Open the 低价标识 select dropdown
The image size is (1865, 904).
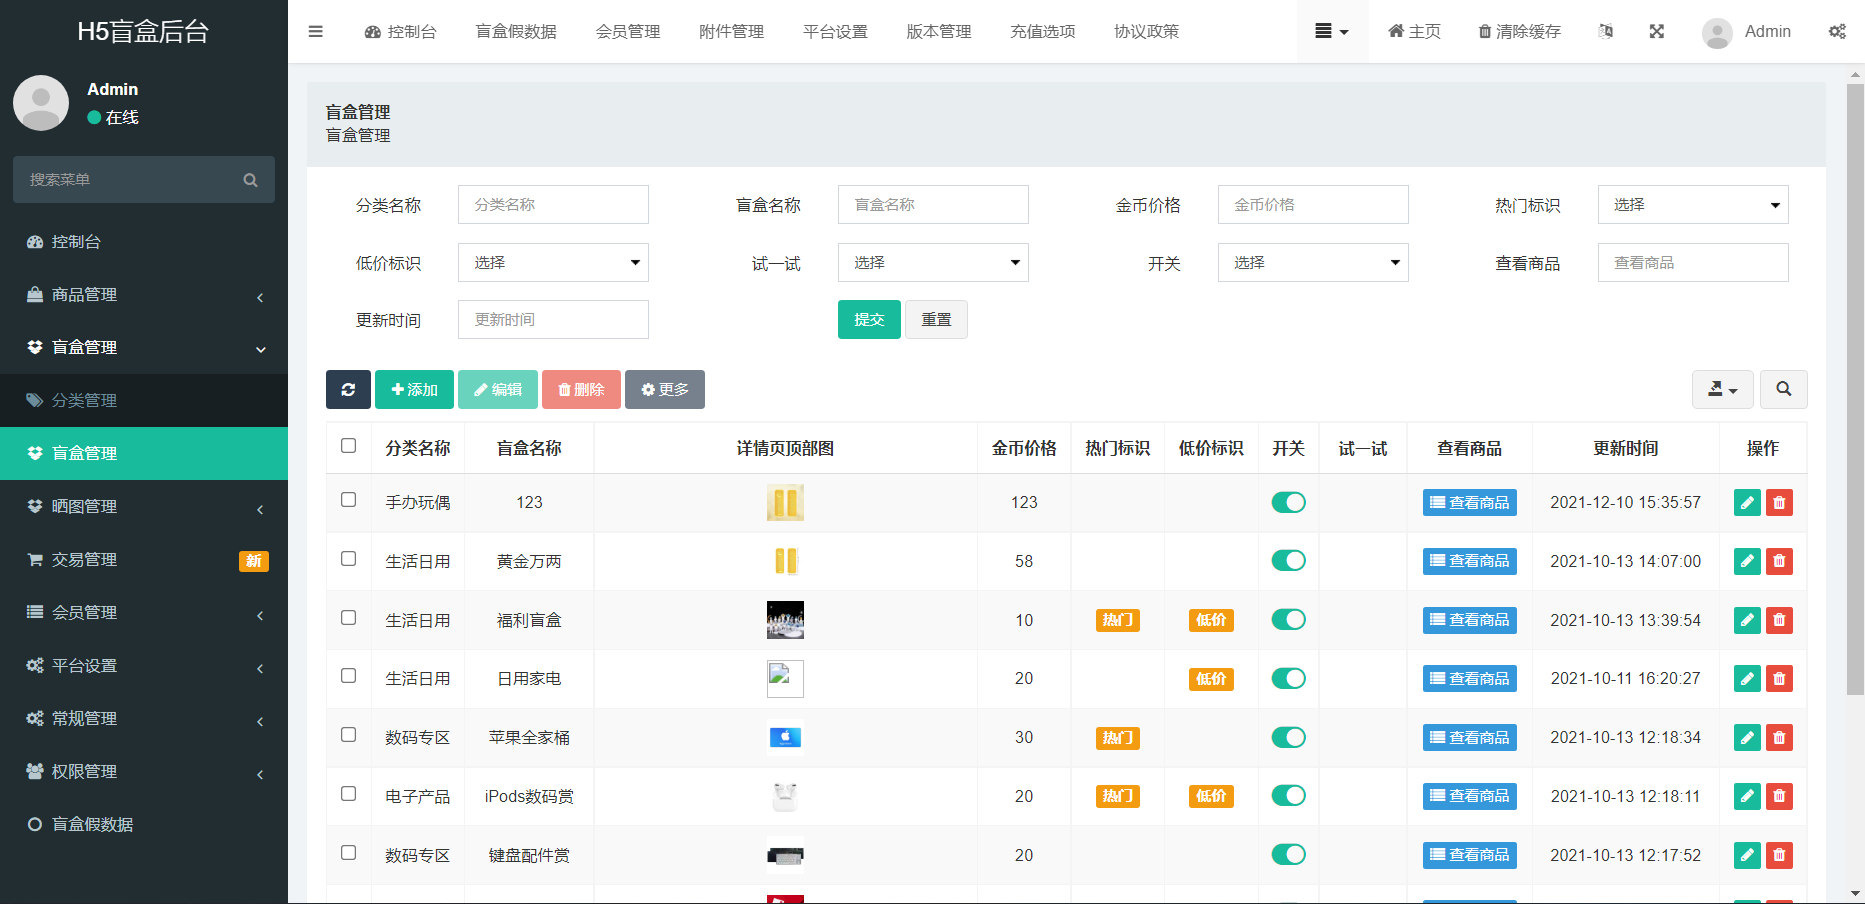point(553,263)
